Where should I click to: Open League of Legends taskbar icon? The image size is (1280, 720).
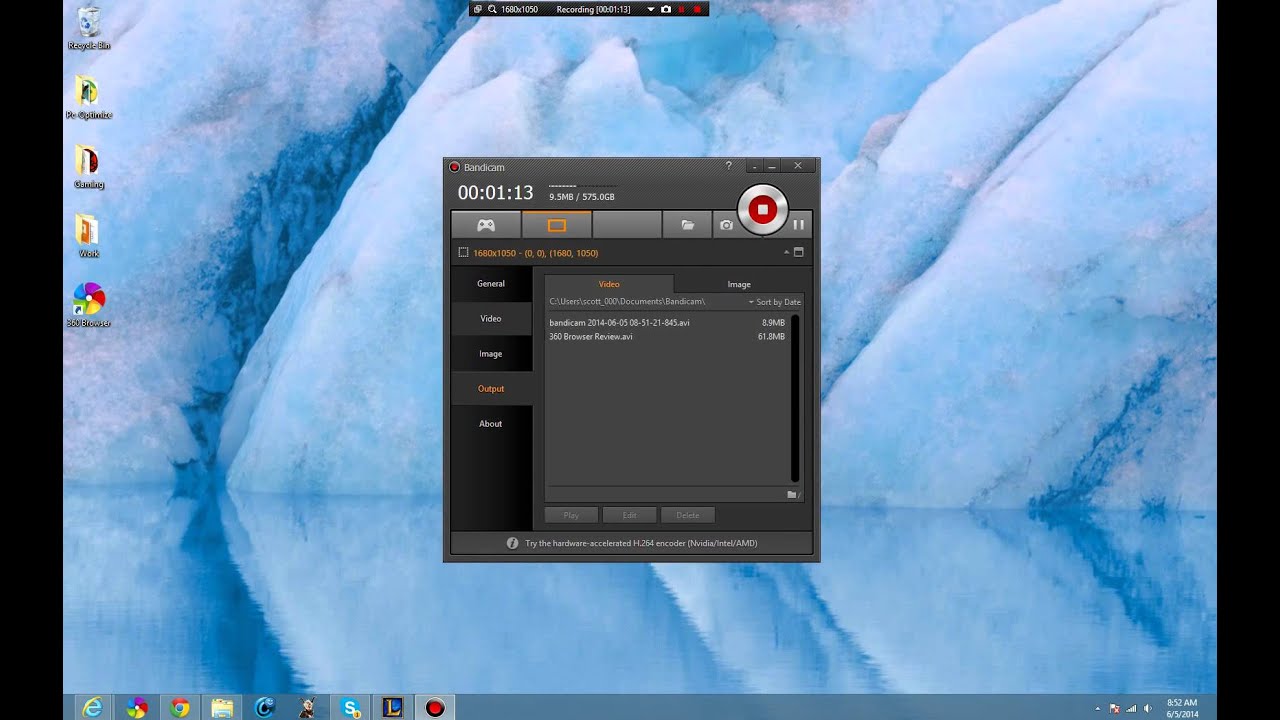point(392,708)
